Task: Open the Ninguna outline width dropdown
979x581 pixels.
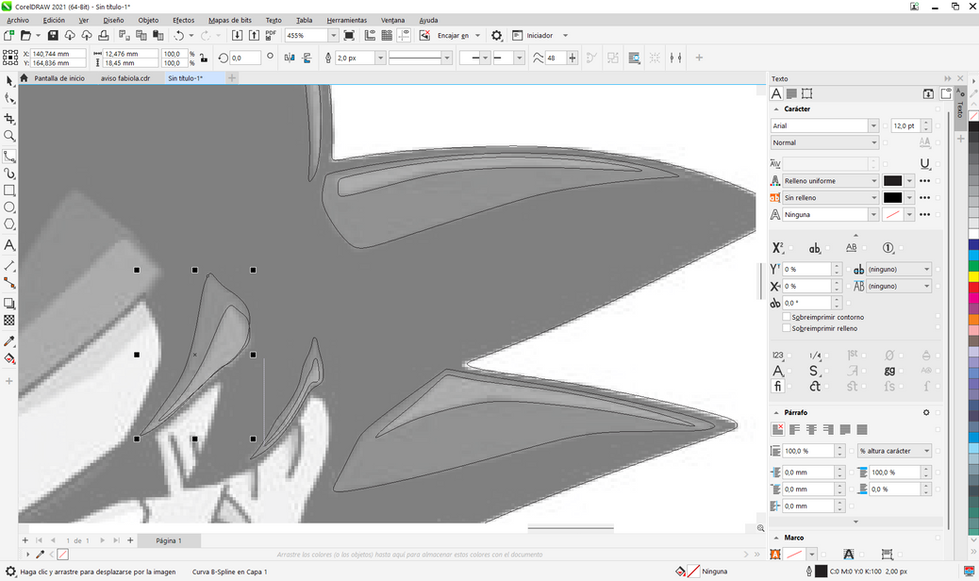Action: [x=873, y=215]
